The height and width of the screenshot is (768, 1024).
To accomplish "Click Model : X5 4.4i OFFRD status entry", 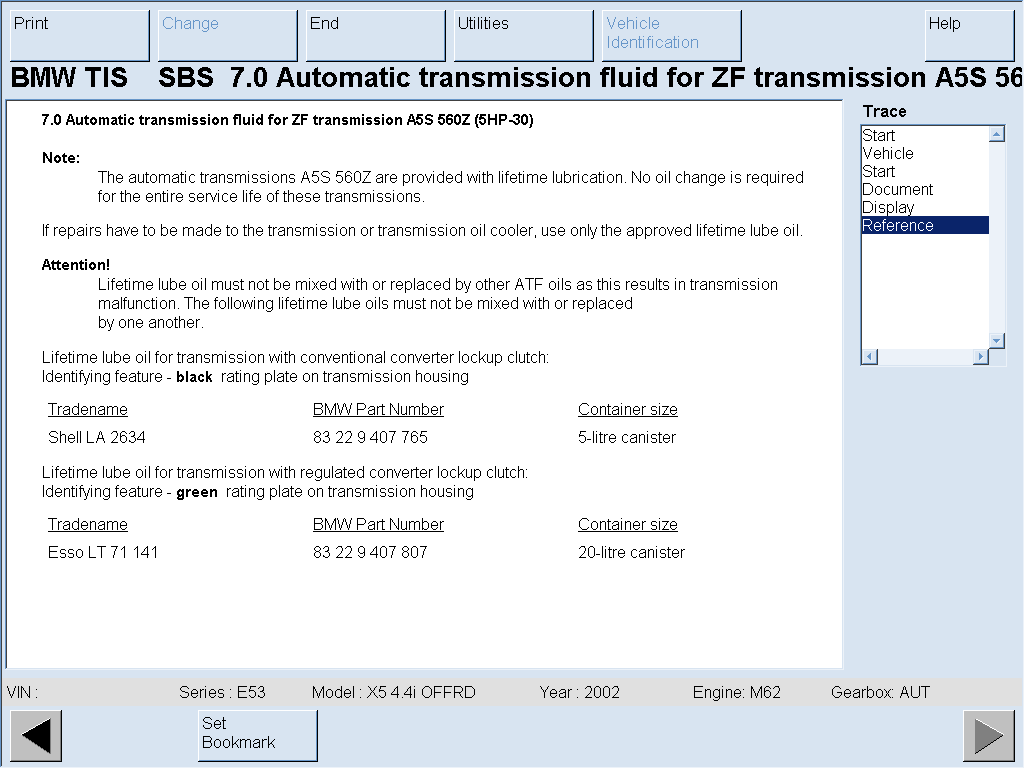I will click(x=394, y=692).
